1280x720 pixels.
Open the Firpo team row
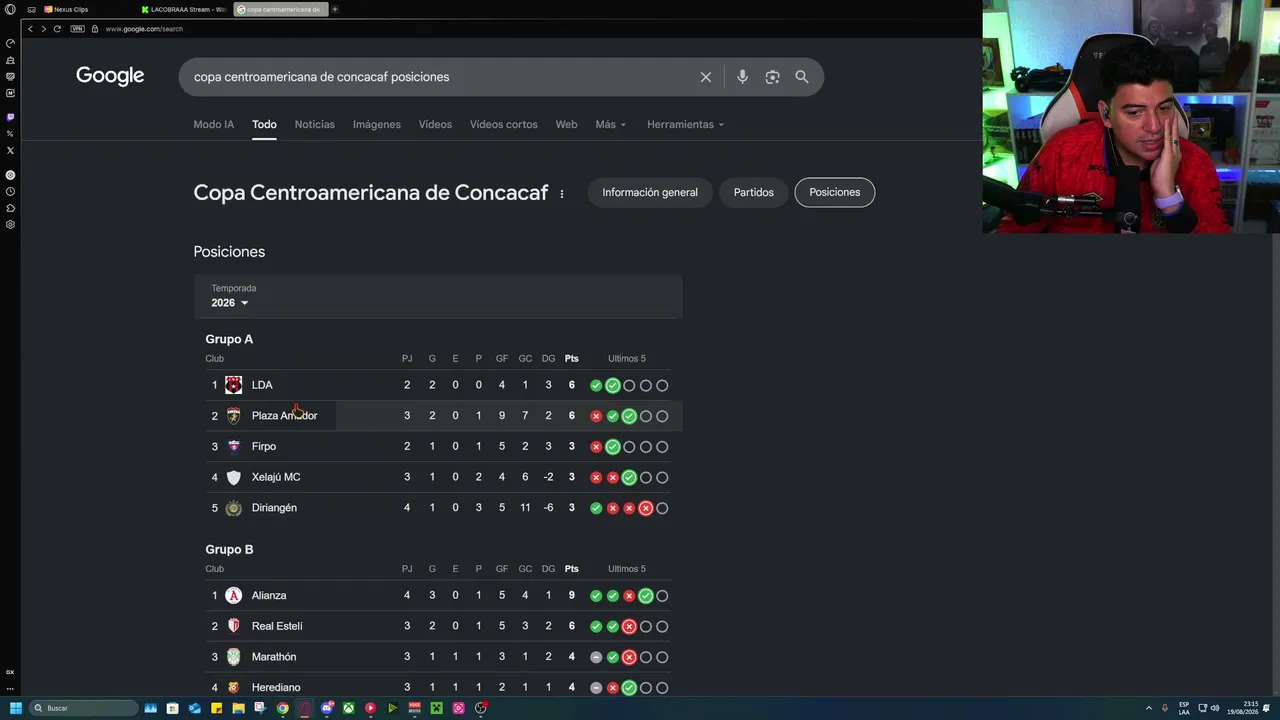point(438,447)
